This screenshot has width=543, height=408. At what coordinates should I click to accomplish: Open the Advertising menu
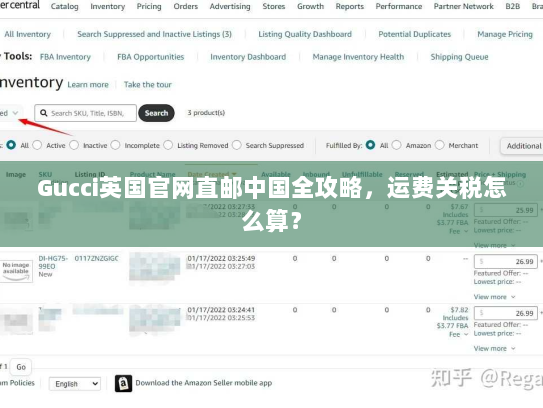coord(230,6)
